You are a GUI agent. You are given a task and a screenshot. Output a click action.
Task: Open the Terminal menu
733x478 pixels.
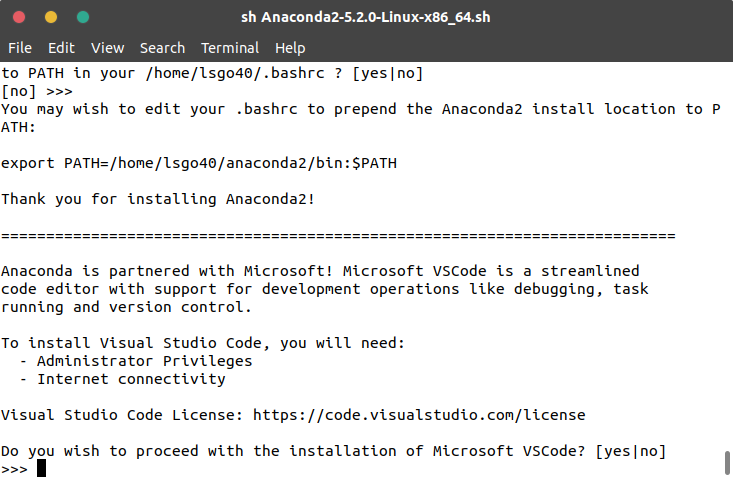click(230, 48)
